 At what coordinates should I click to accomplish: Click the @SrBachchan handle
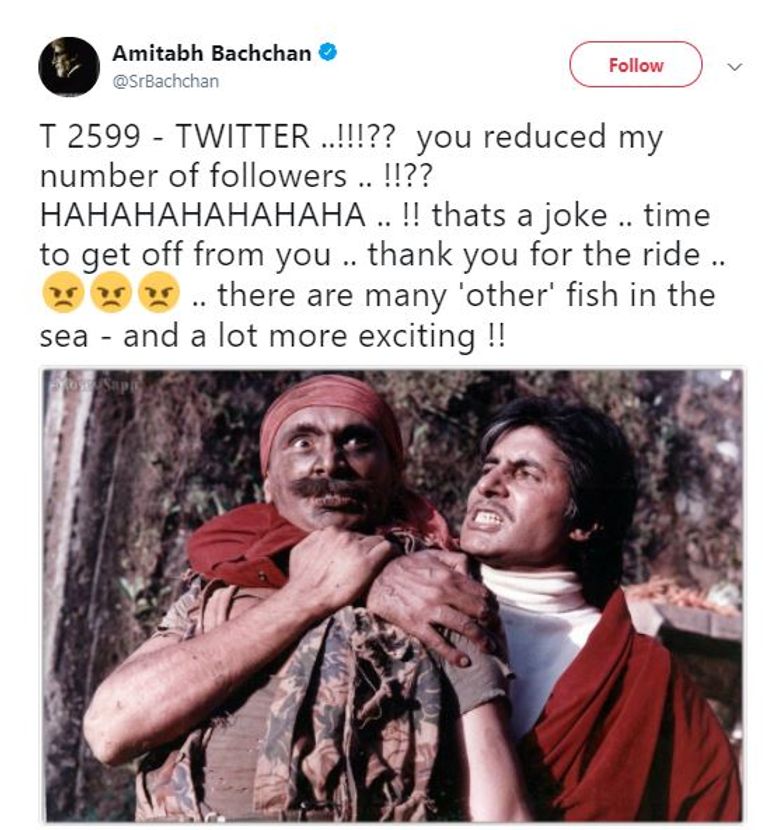(166, 81)
